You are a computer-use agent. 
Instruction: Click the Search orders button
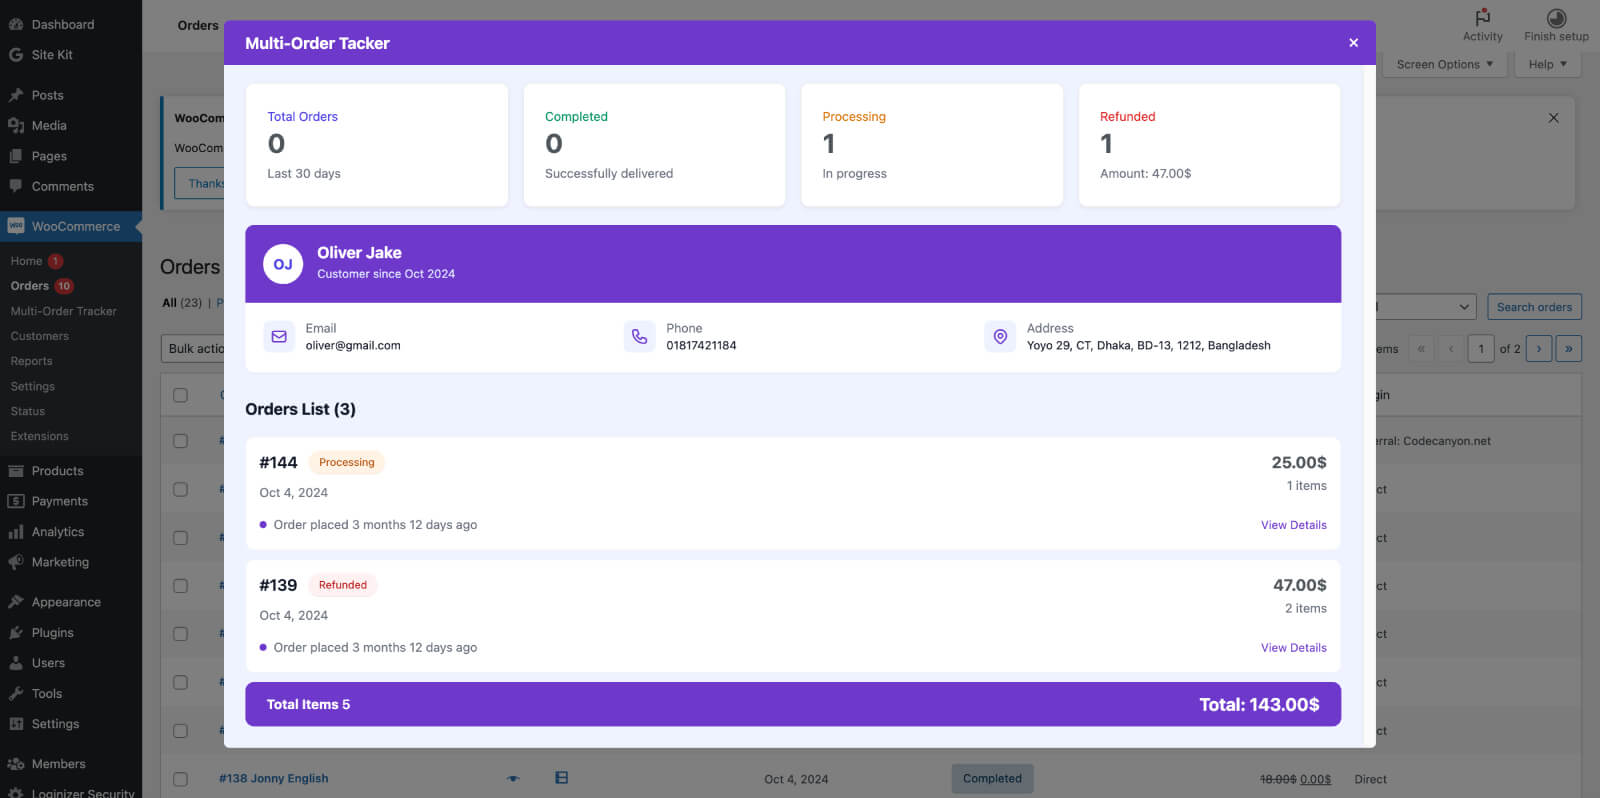(x=1534, y=307)
